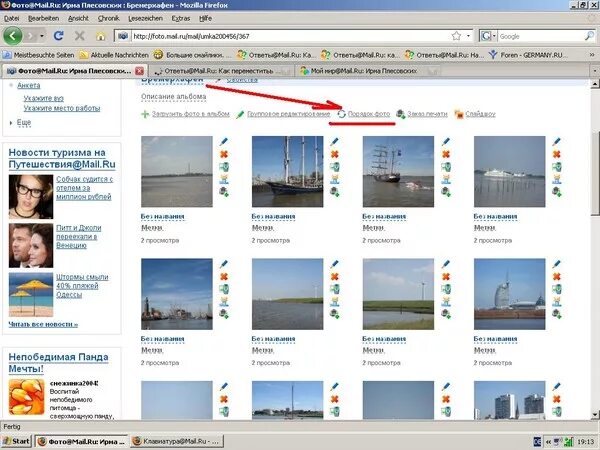Click the Заказ печати link

pyautogui.click(x=427, y=114)
